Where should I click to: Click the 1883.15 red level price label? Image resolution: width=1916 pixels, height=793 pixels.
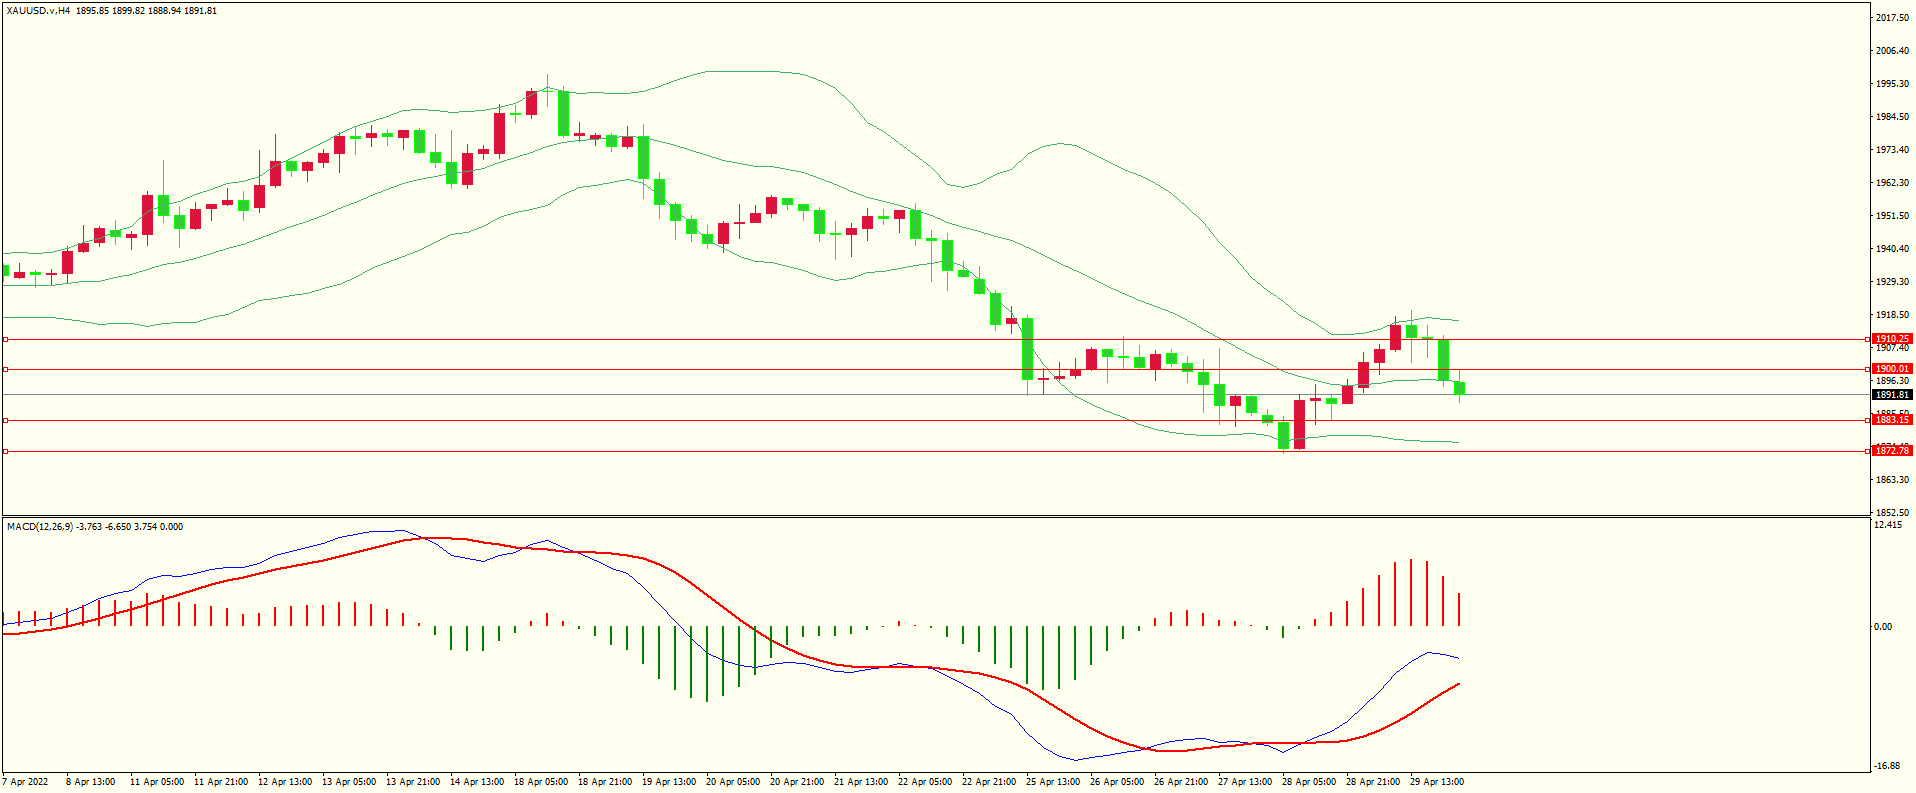(1892, 420)
